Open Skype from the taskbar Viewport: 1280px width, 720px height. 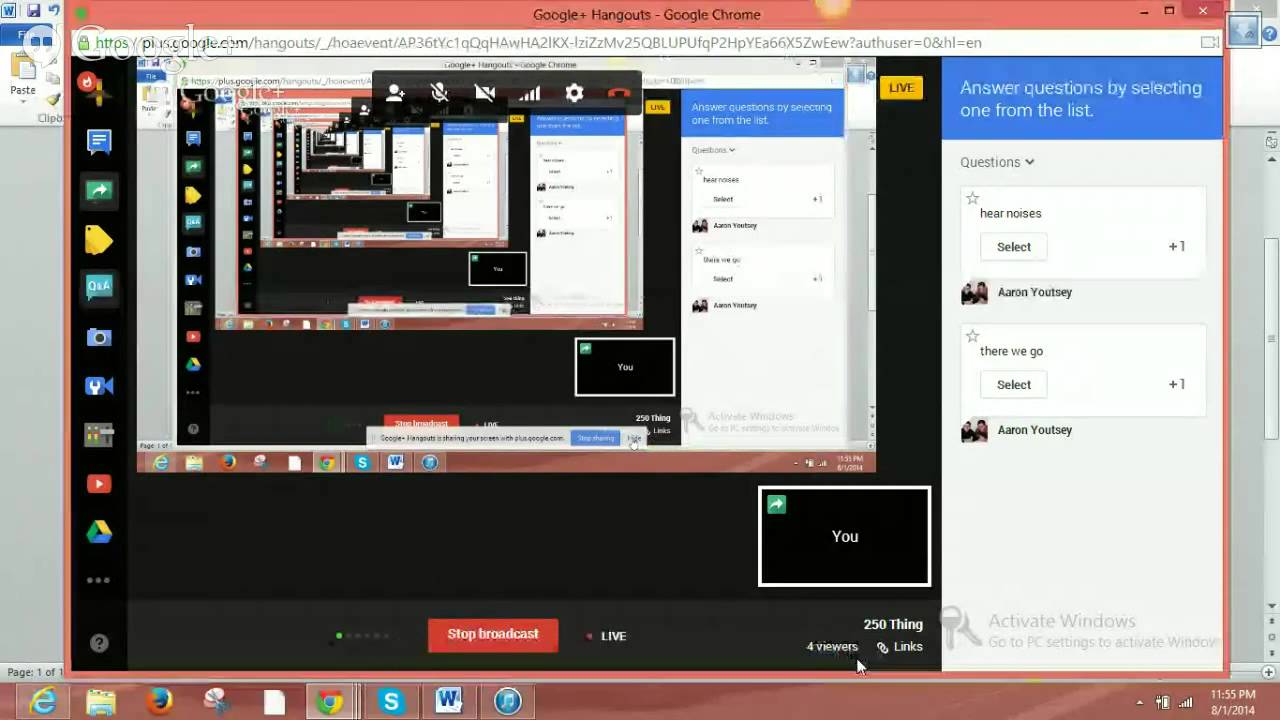click(391, 702)
